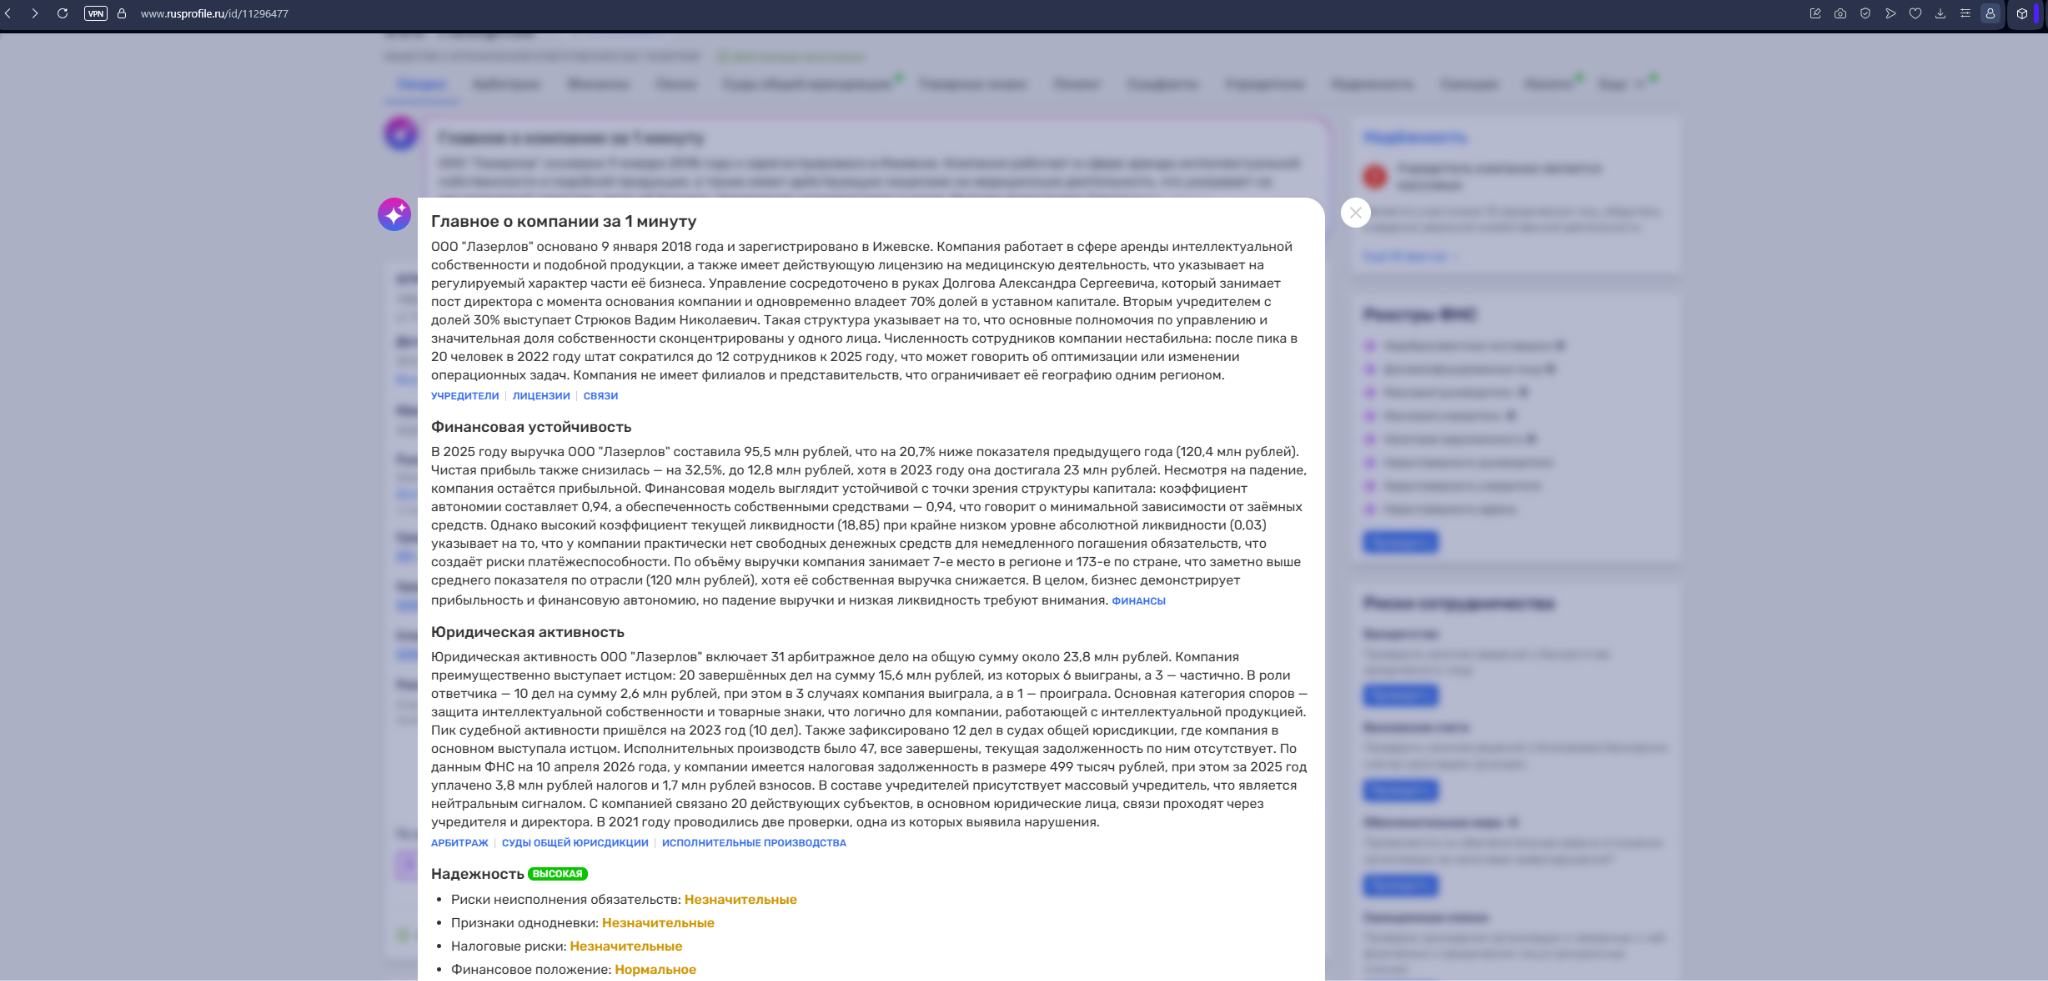Screen dimensions: 2048x981
Task: Open the УЧРЕДИТЕЛИ link
Action: coord(465,396)
